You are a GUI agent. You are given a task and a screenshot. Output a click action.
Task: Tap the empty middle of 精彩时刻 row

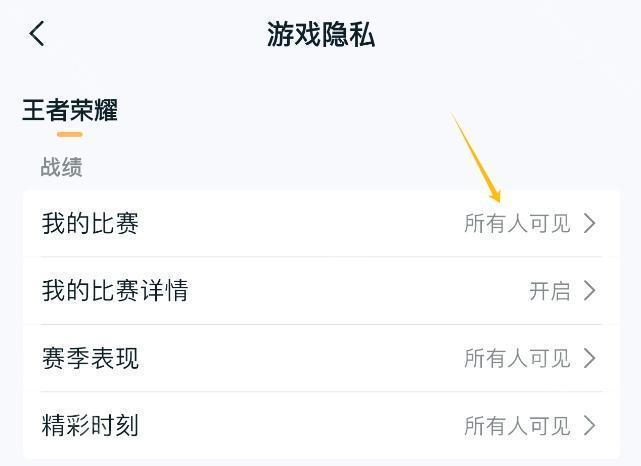(x=300, y=426)
